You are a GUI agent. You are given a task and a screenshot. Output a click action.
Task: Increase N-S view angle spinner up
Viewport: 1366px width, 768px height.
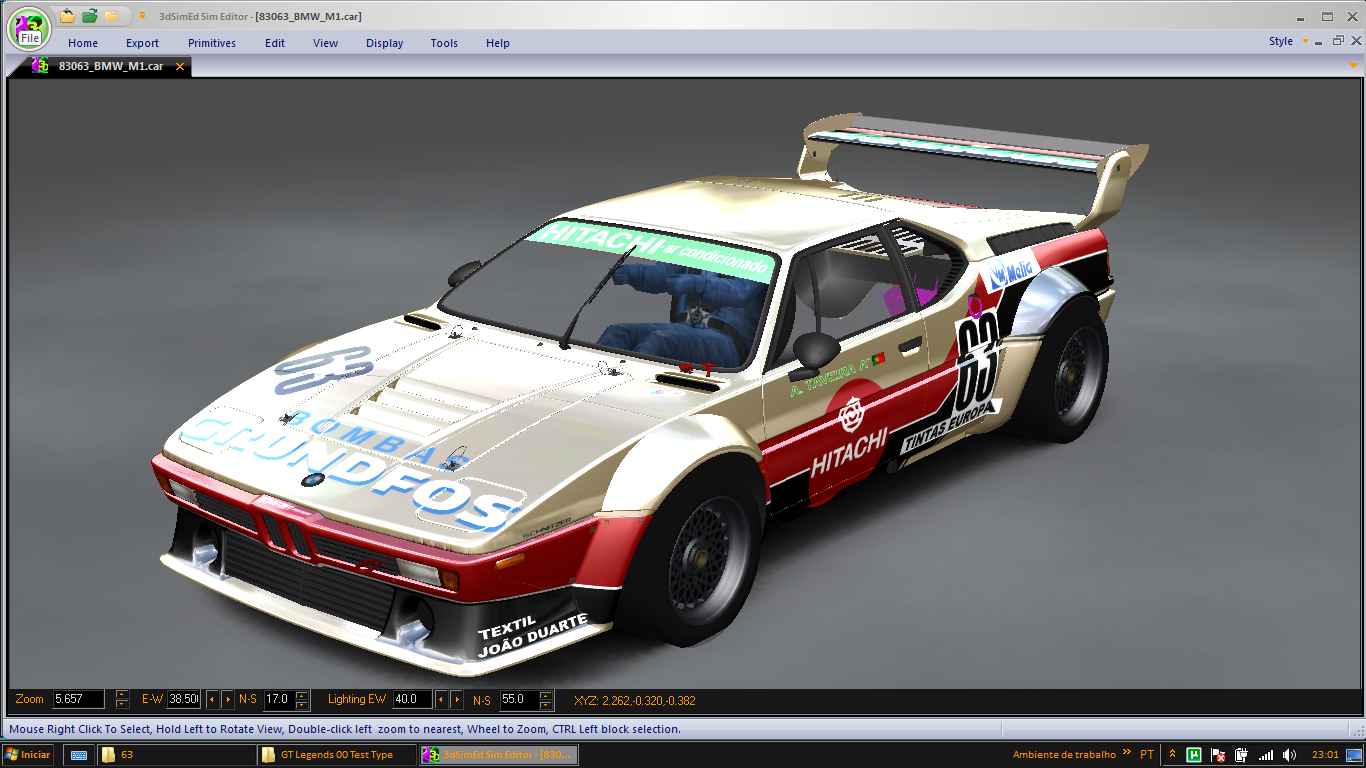tap(302, 695)
